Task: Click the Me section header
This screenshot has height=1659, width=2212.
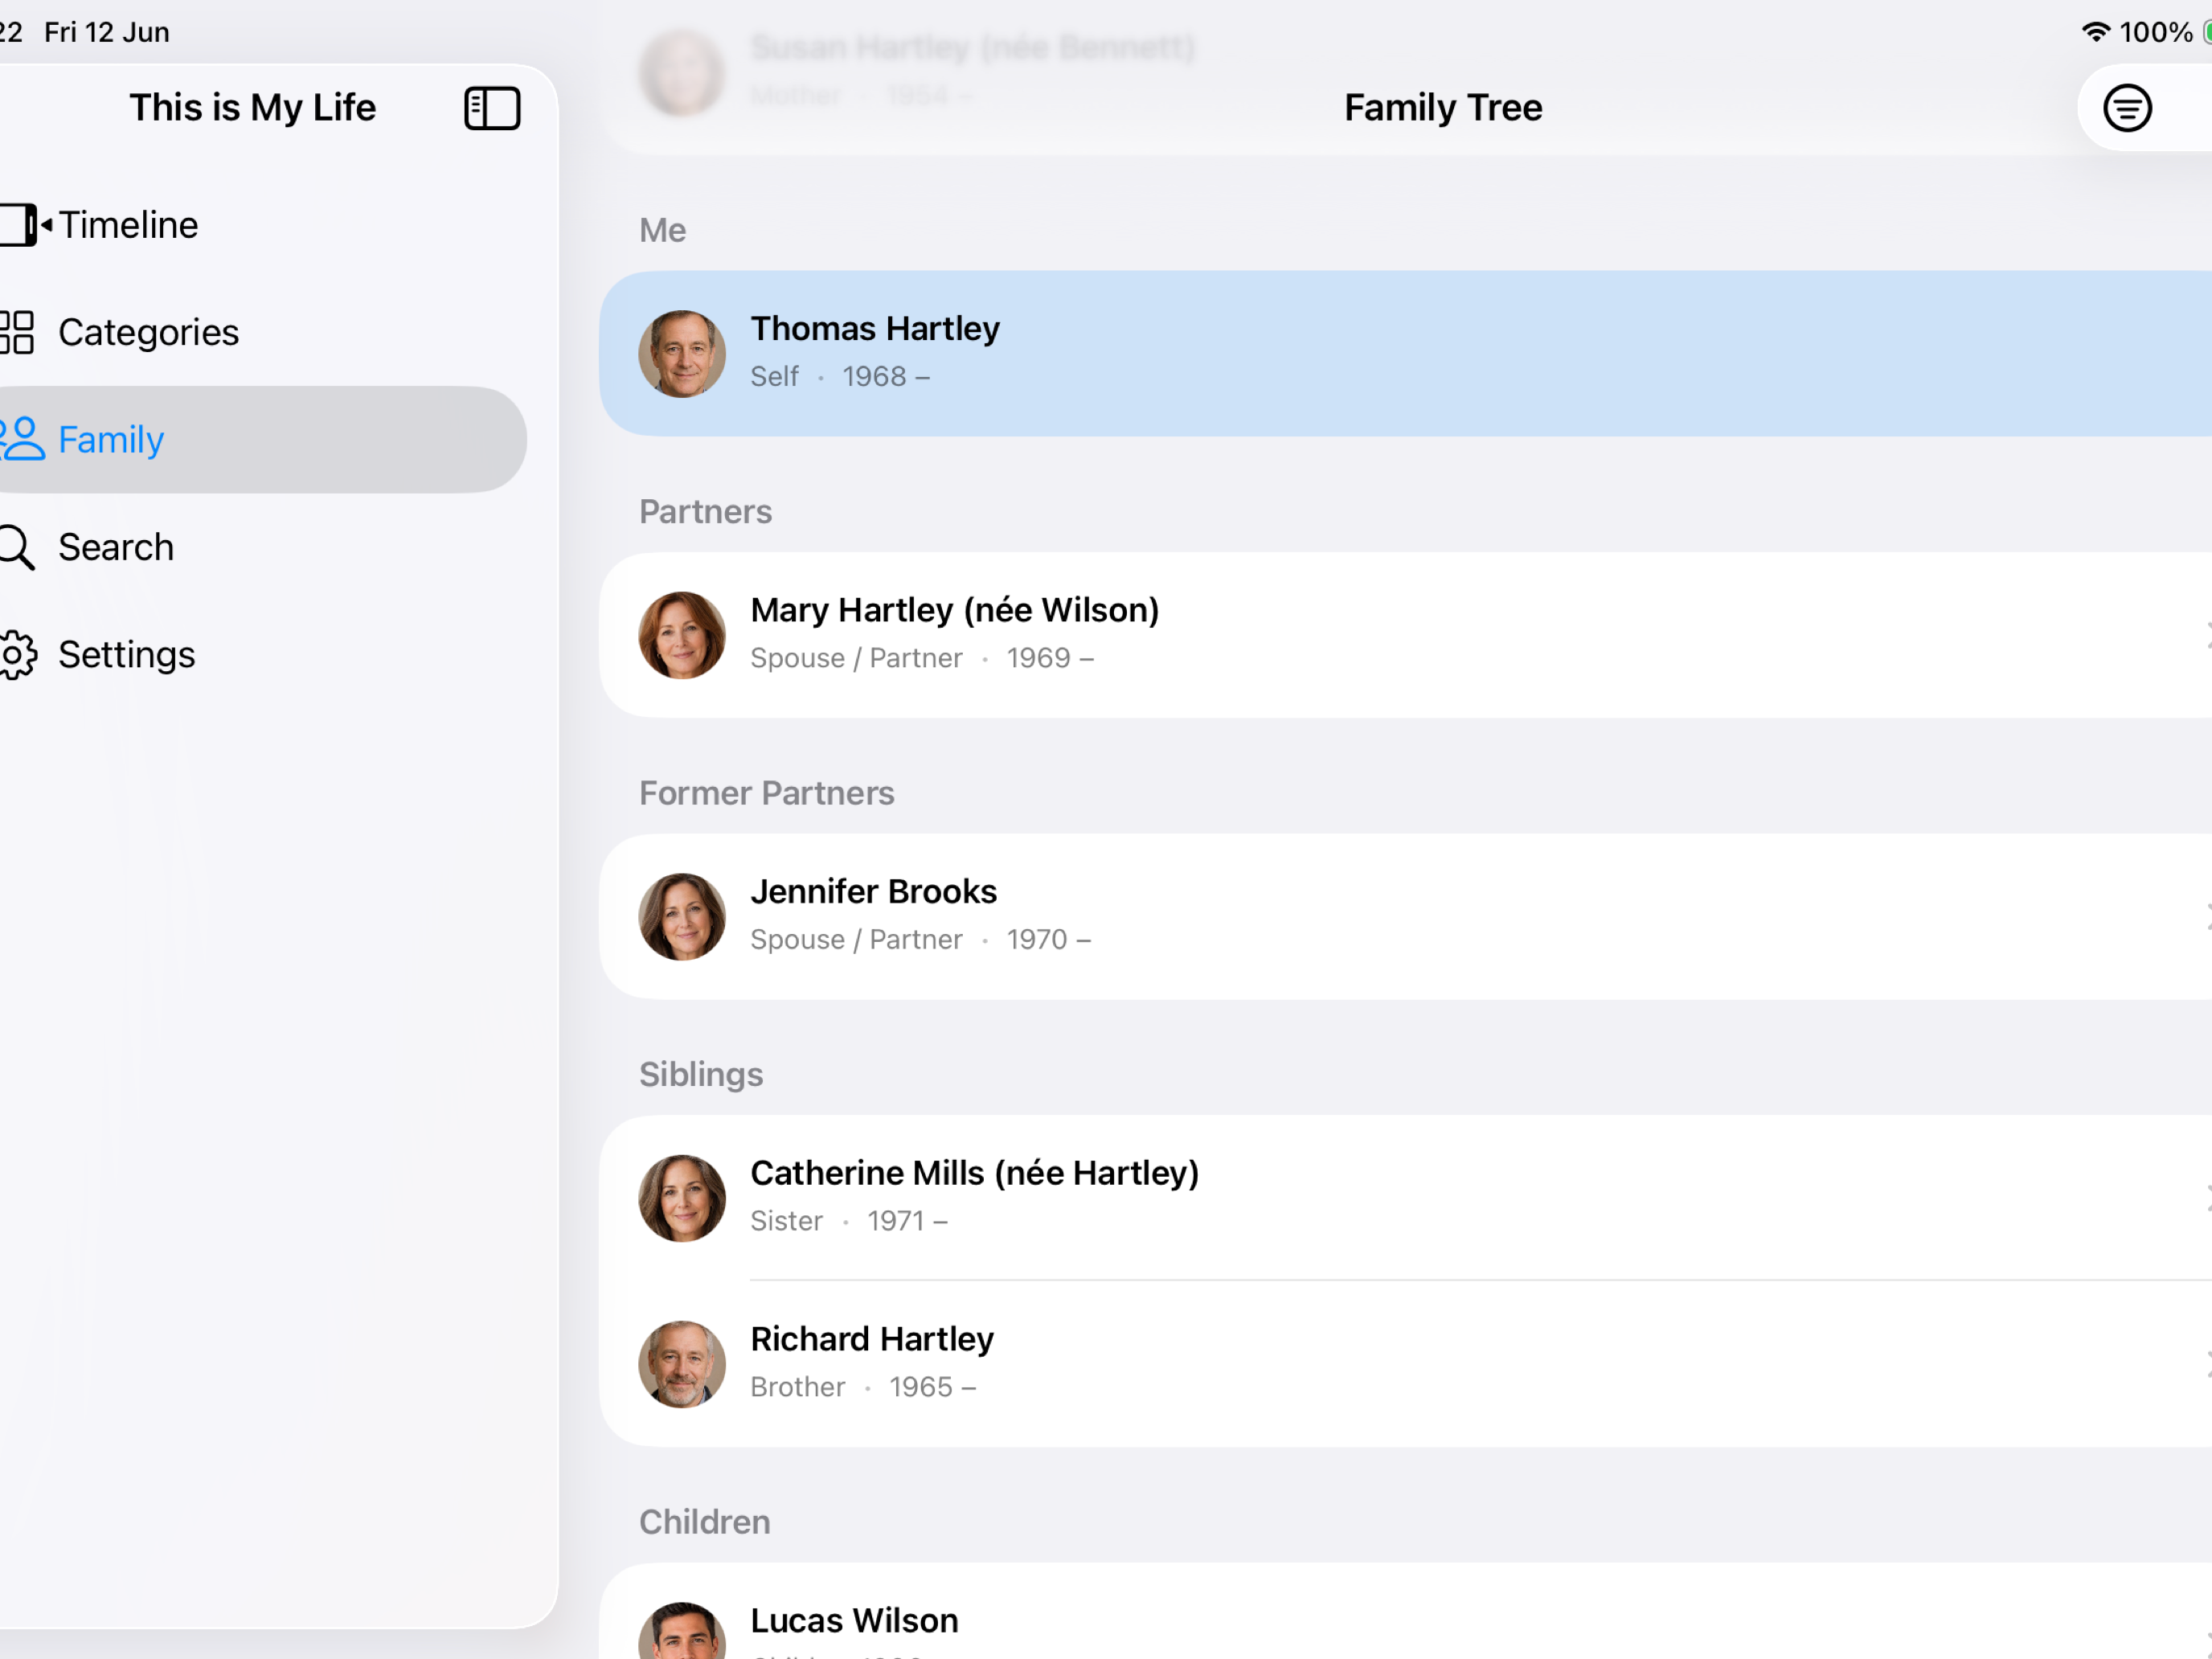Action: (x=663, y=230)
